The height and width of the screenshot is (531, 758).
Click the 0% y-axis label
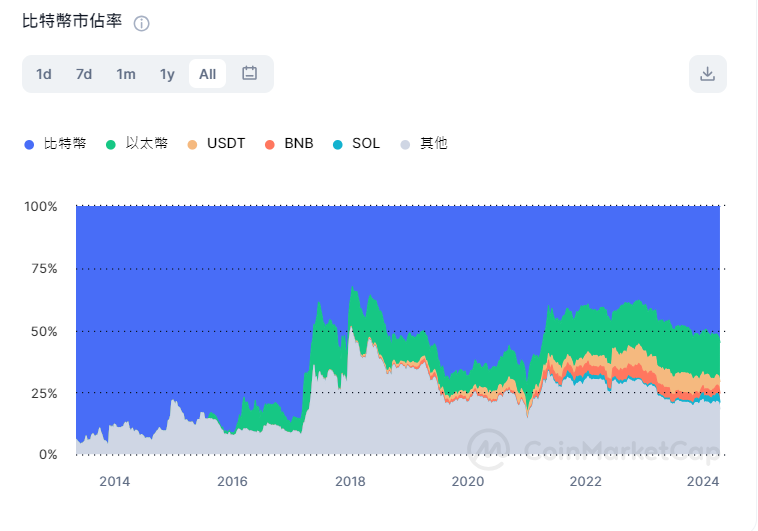pyautogui.click(x=48, y=455)
